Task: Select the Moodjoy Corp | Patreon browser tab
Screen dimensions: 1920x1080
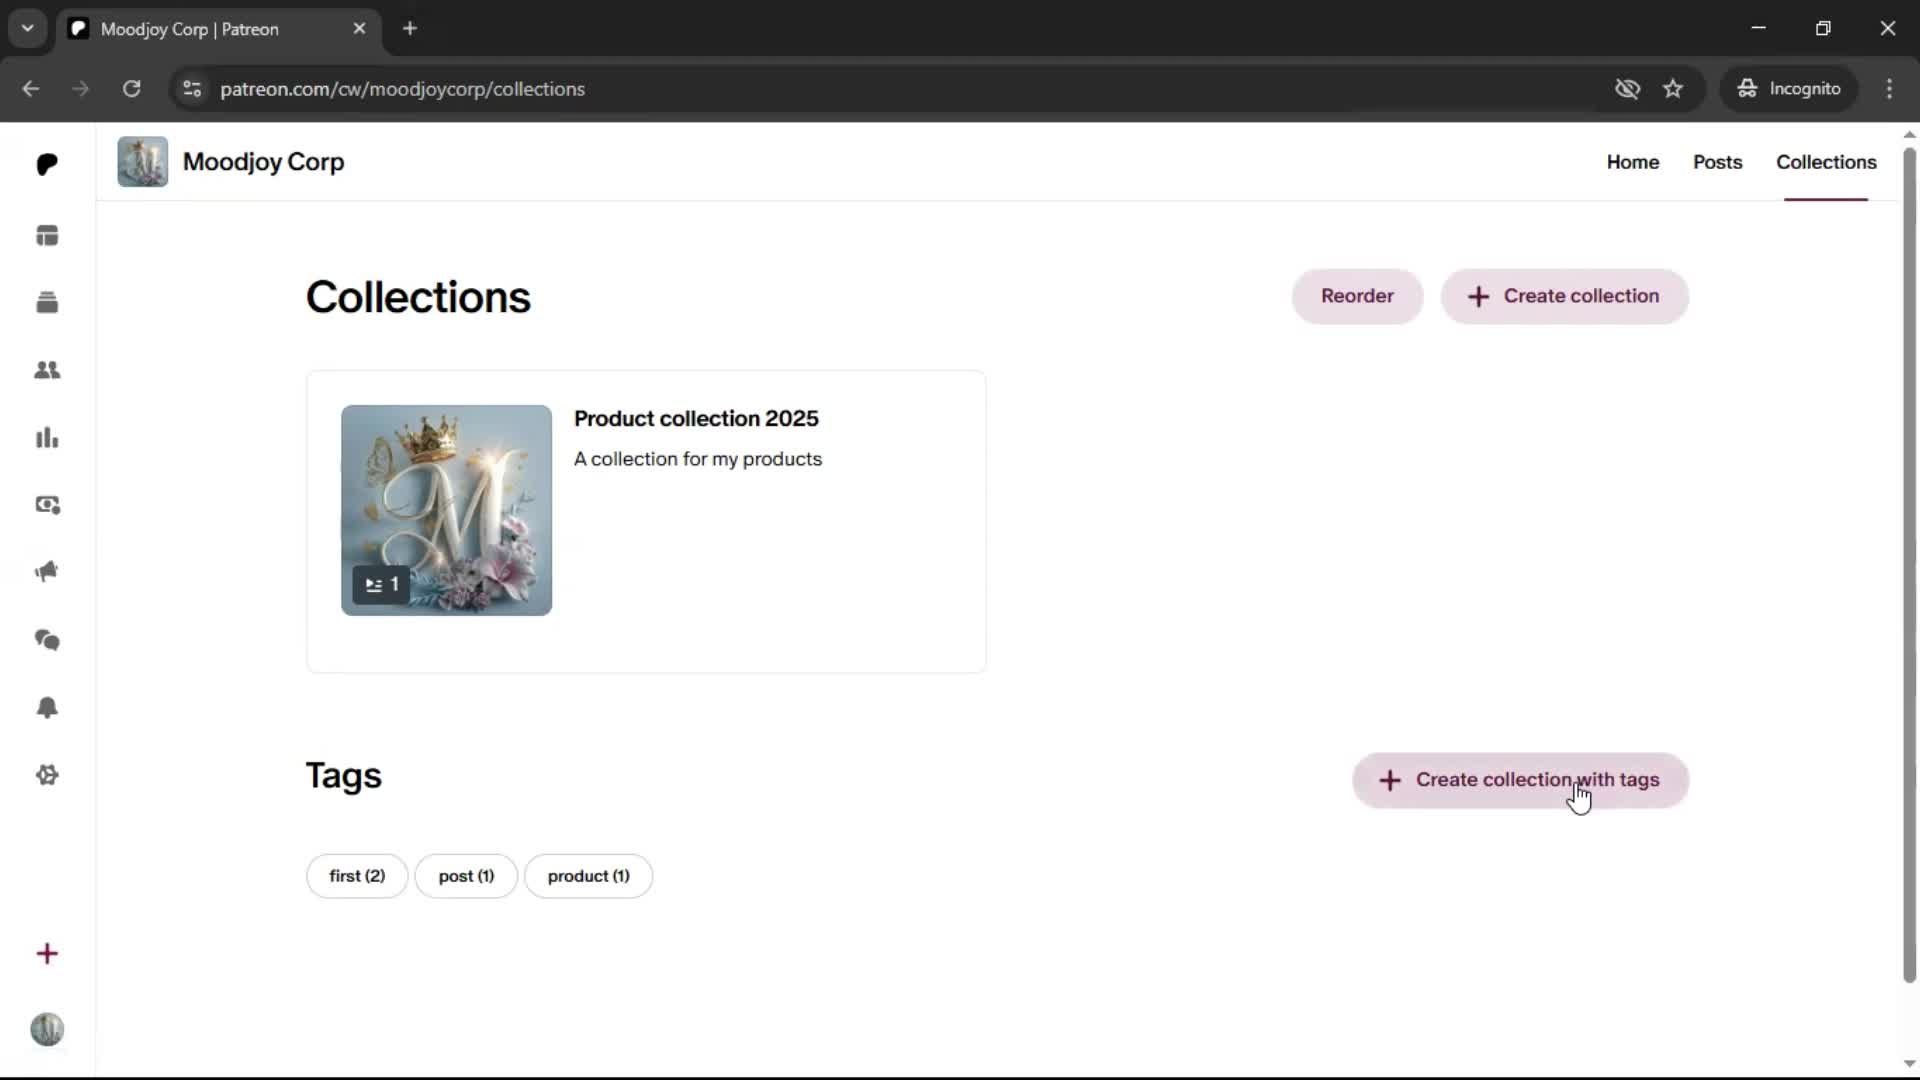Action: (218, 29)
